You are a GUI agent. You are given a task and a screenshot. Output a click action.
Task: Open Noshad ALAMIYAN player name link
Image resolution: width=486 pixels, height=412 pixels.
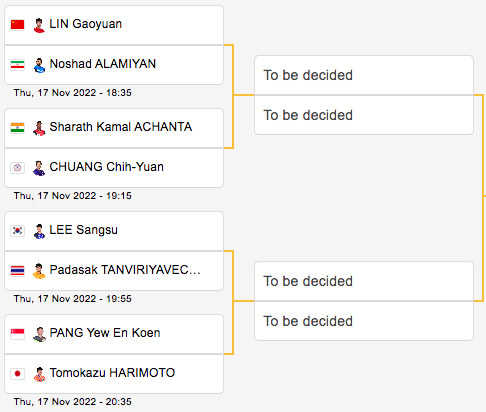103,64
